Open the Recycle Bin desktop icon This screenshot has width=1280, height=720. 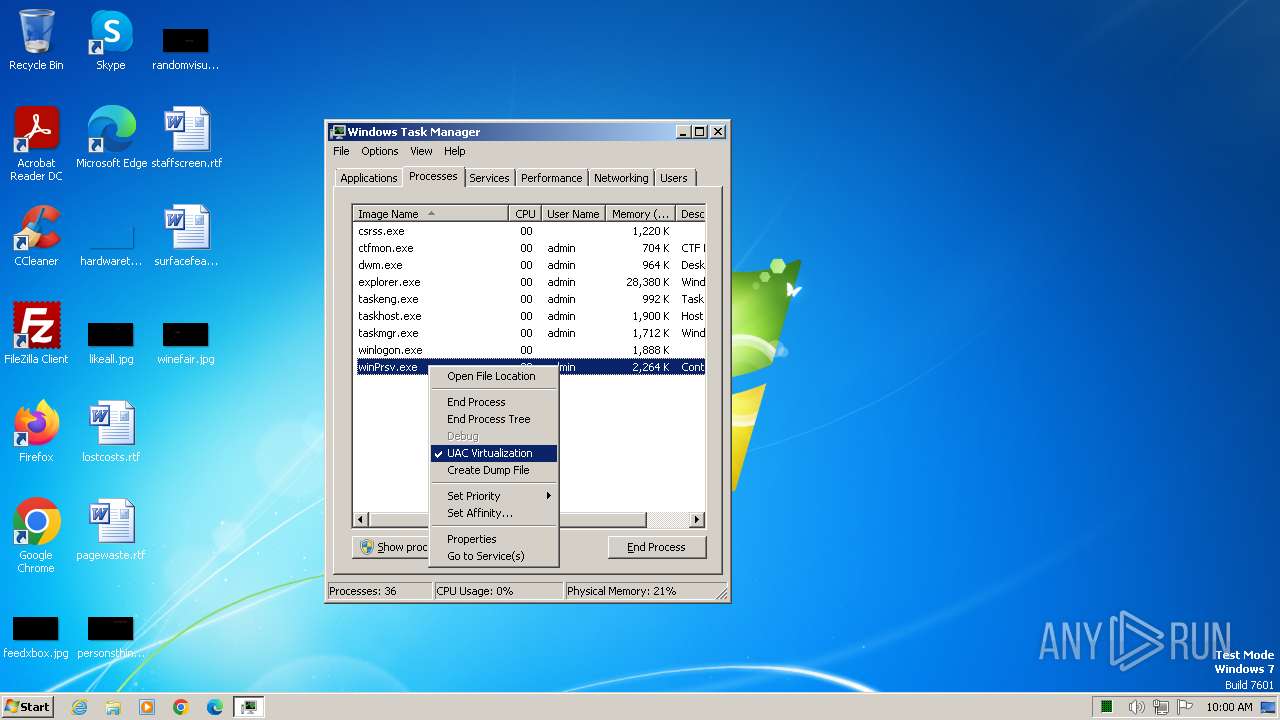click(x=36, y=40)
